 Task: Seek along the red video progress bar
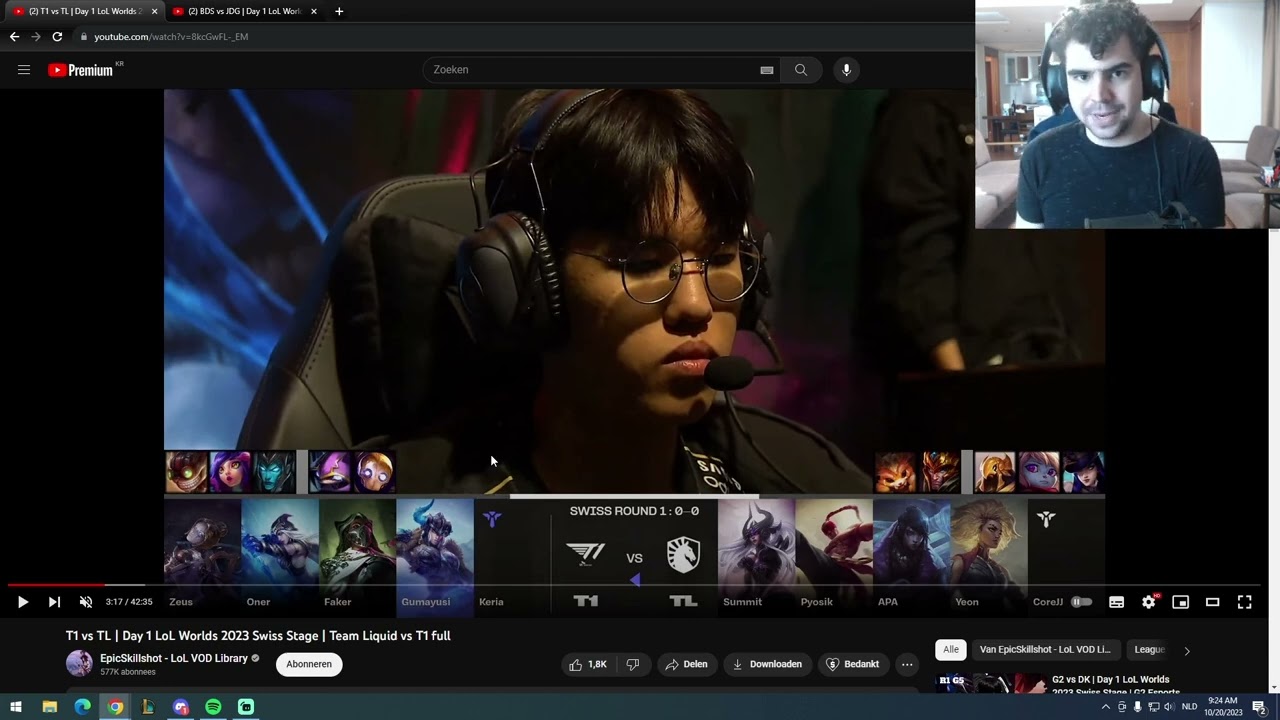(634, 585)
